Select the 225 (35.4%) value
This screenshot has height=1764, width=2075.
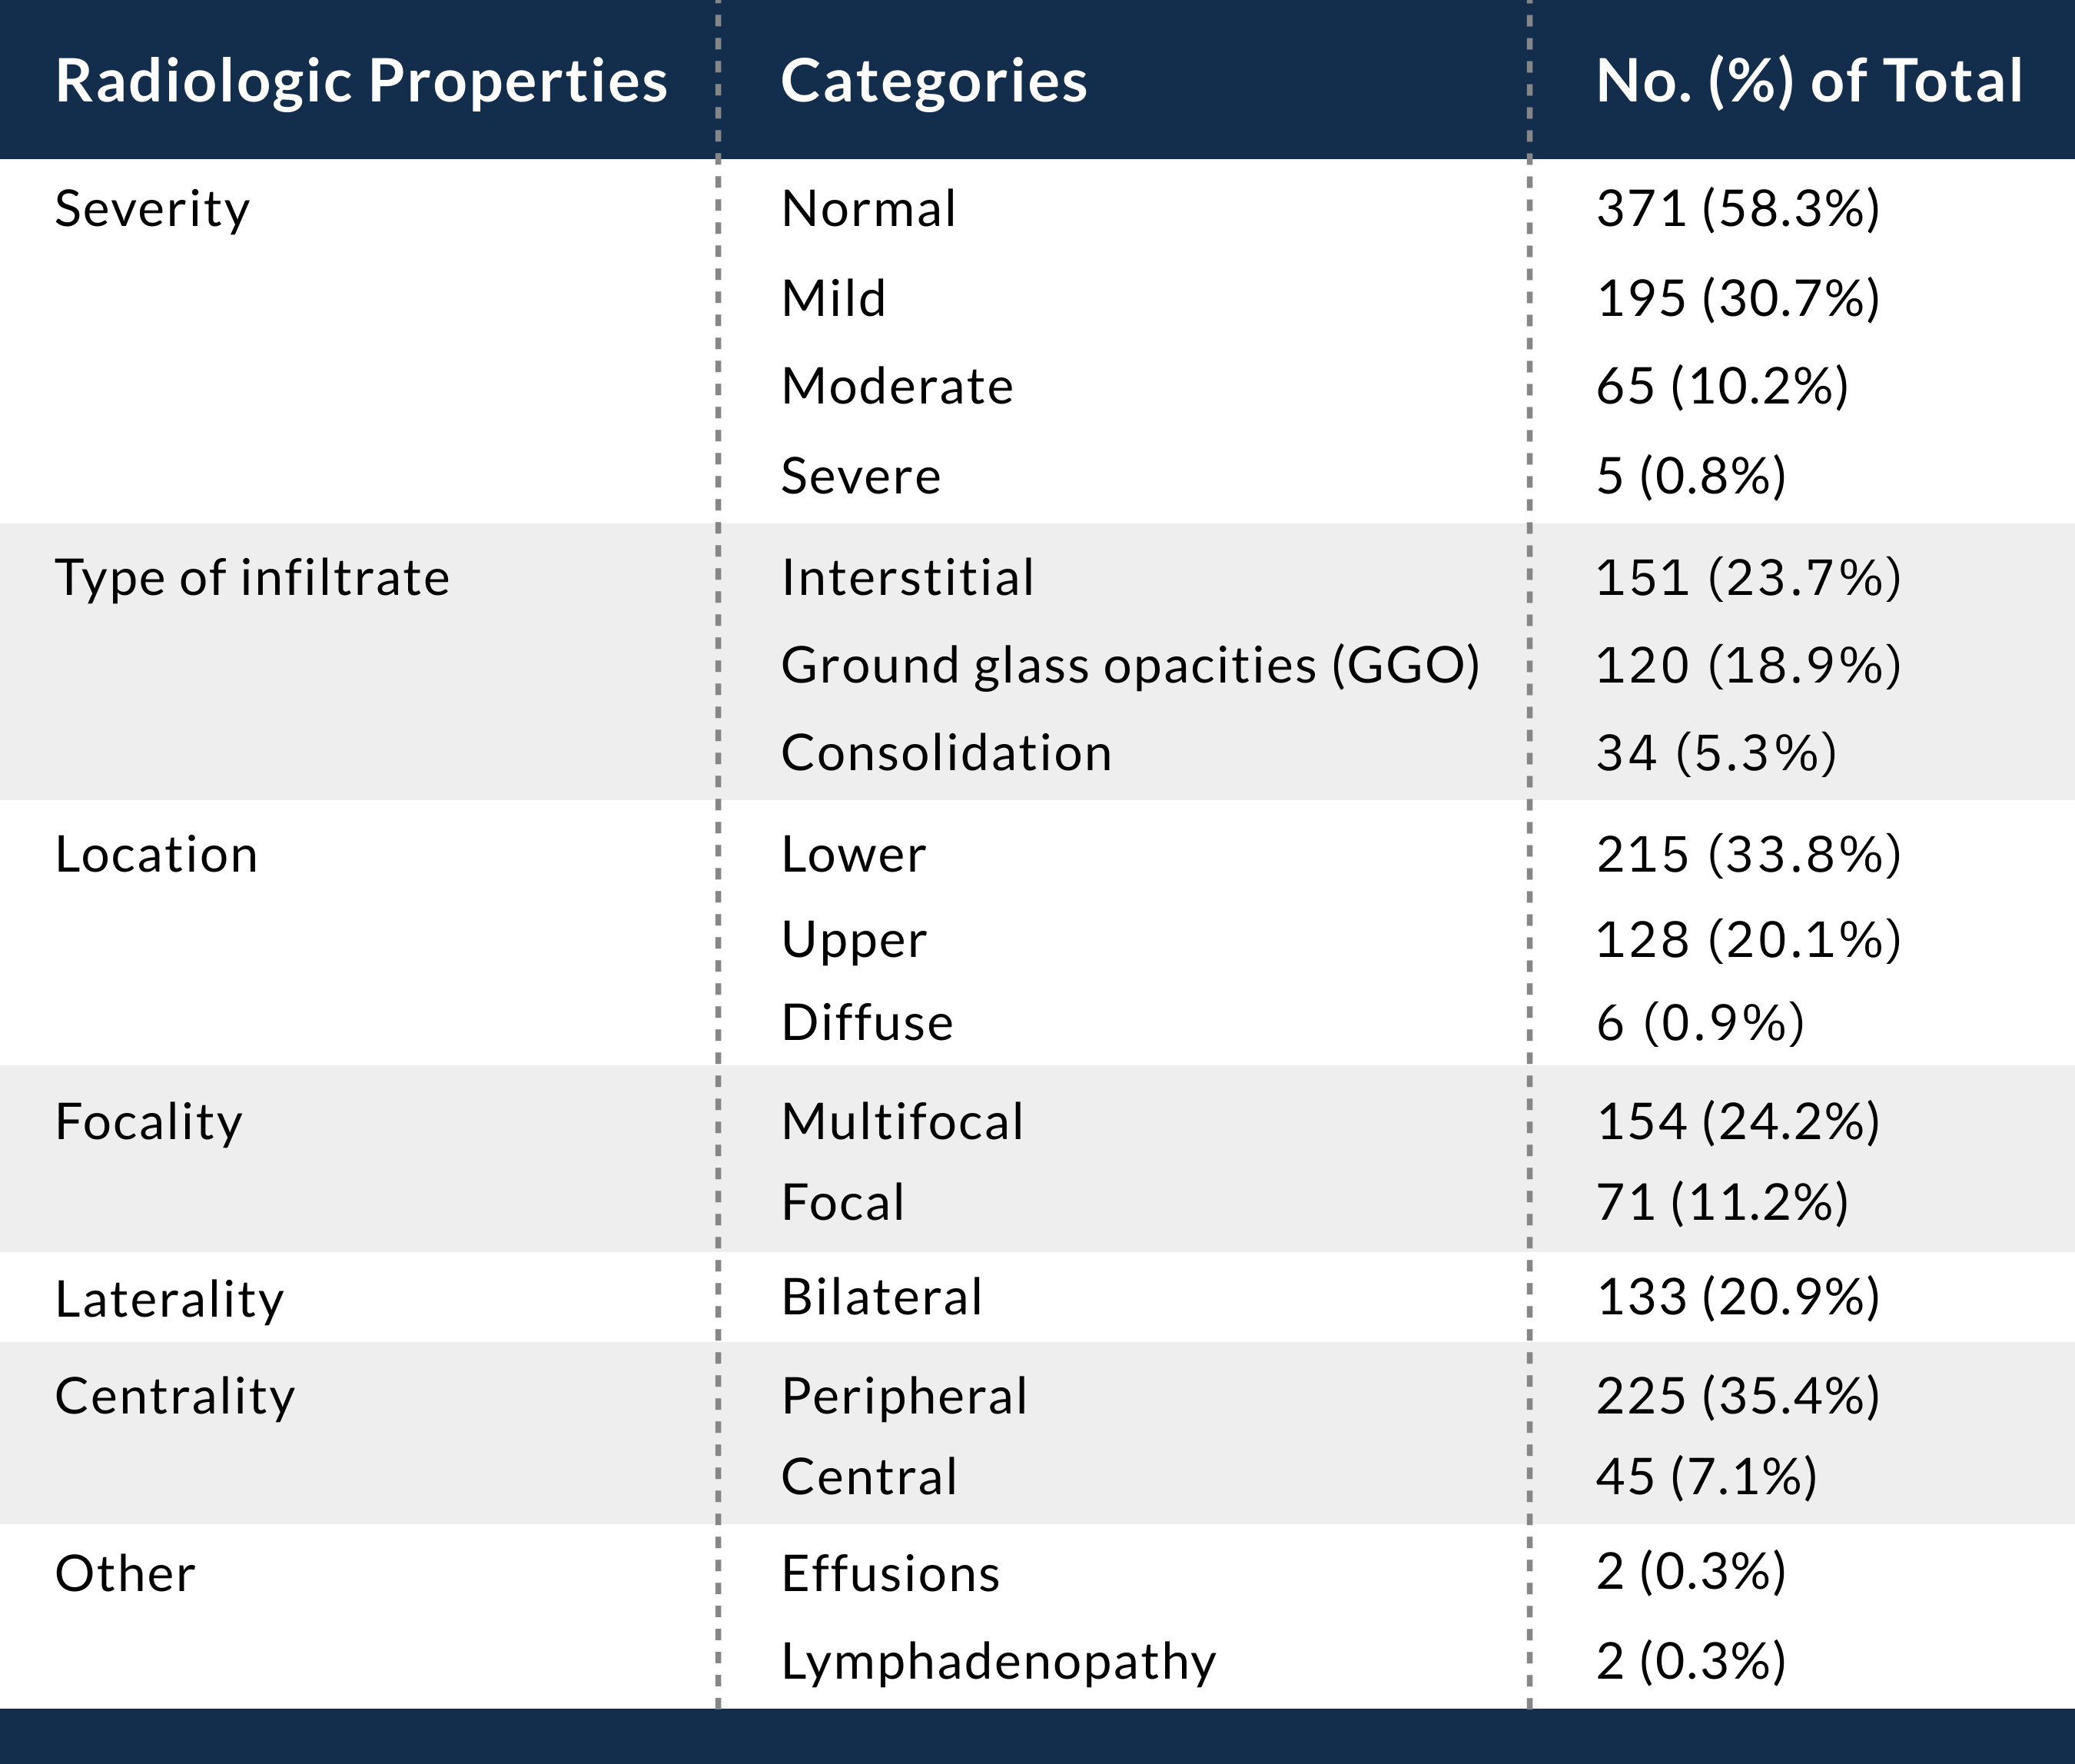point(1738,1397)
